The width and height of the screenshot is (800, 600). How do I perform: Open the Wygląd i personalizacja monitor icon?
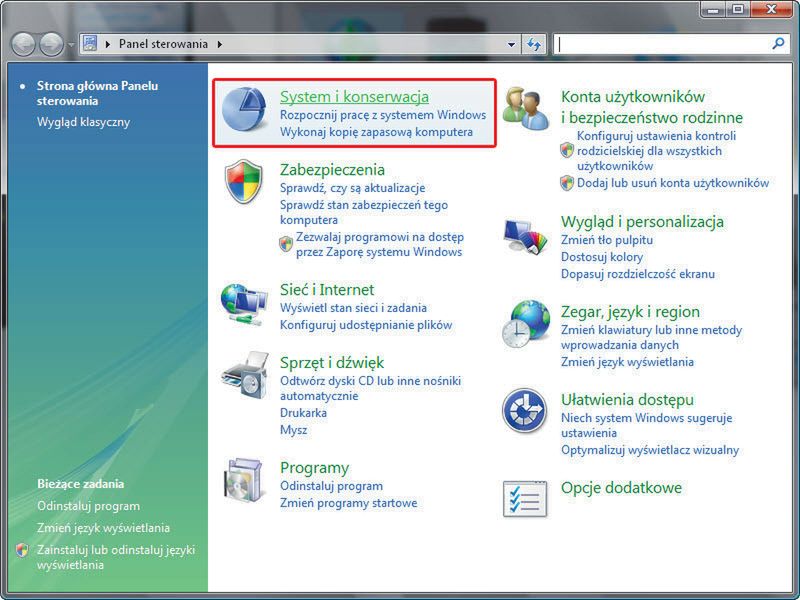pos(526,236)
